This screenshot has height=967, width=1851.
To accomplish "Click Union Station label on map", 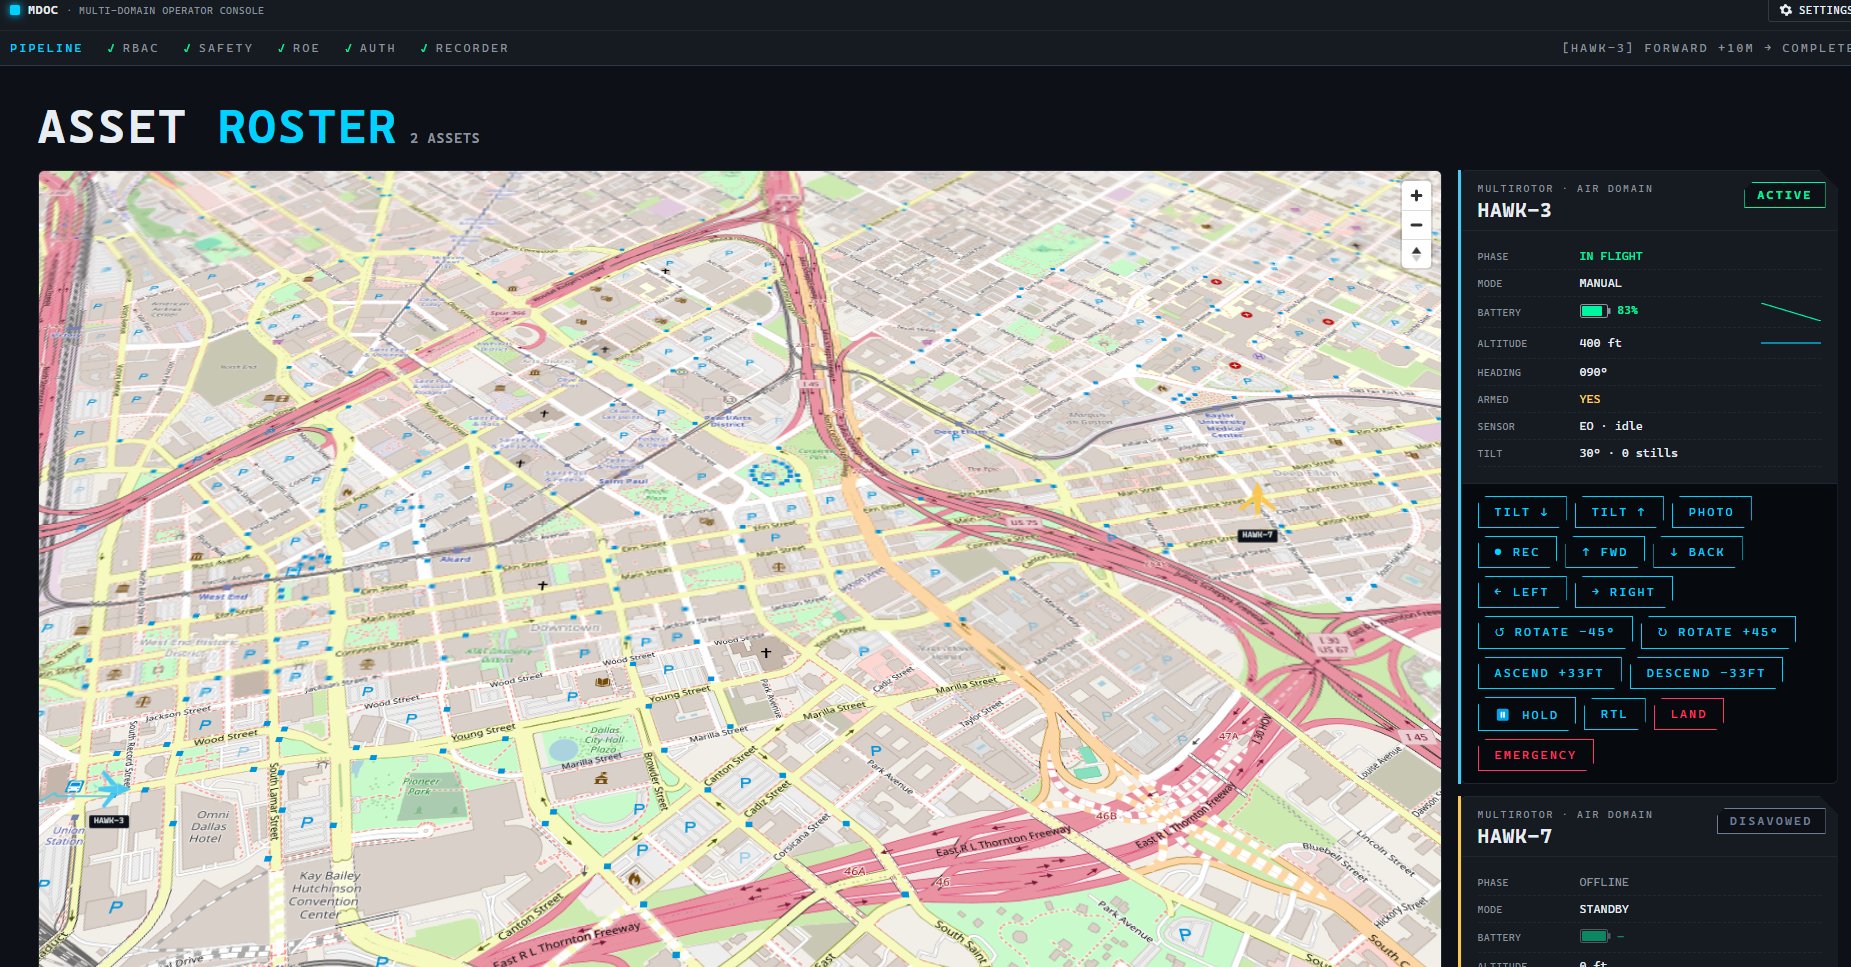I will [x=67, y=835].
